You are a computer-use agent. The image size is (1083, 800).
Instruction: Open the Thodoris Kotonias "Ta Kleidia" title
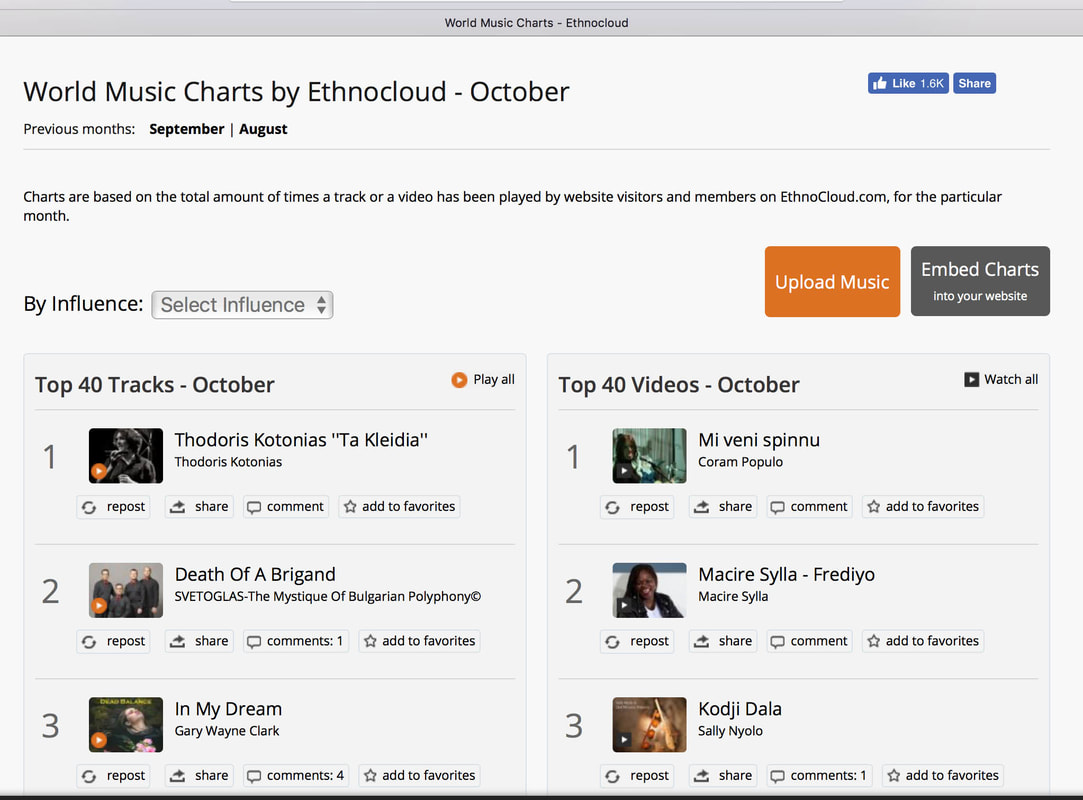click(x=301, y=440)
